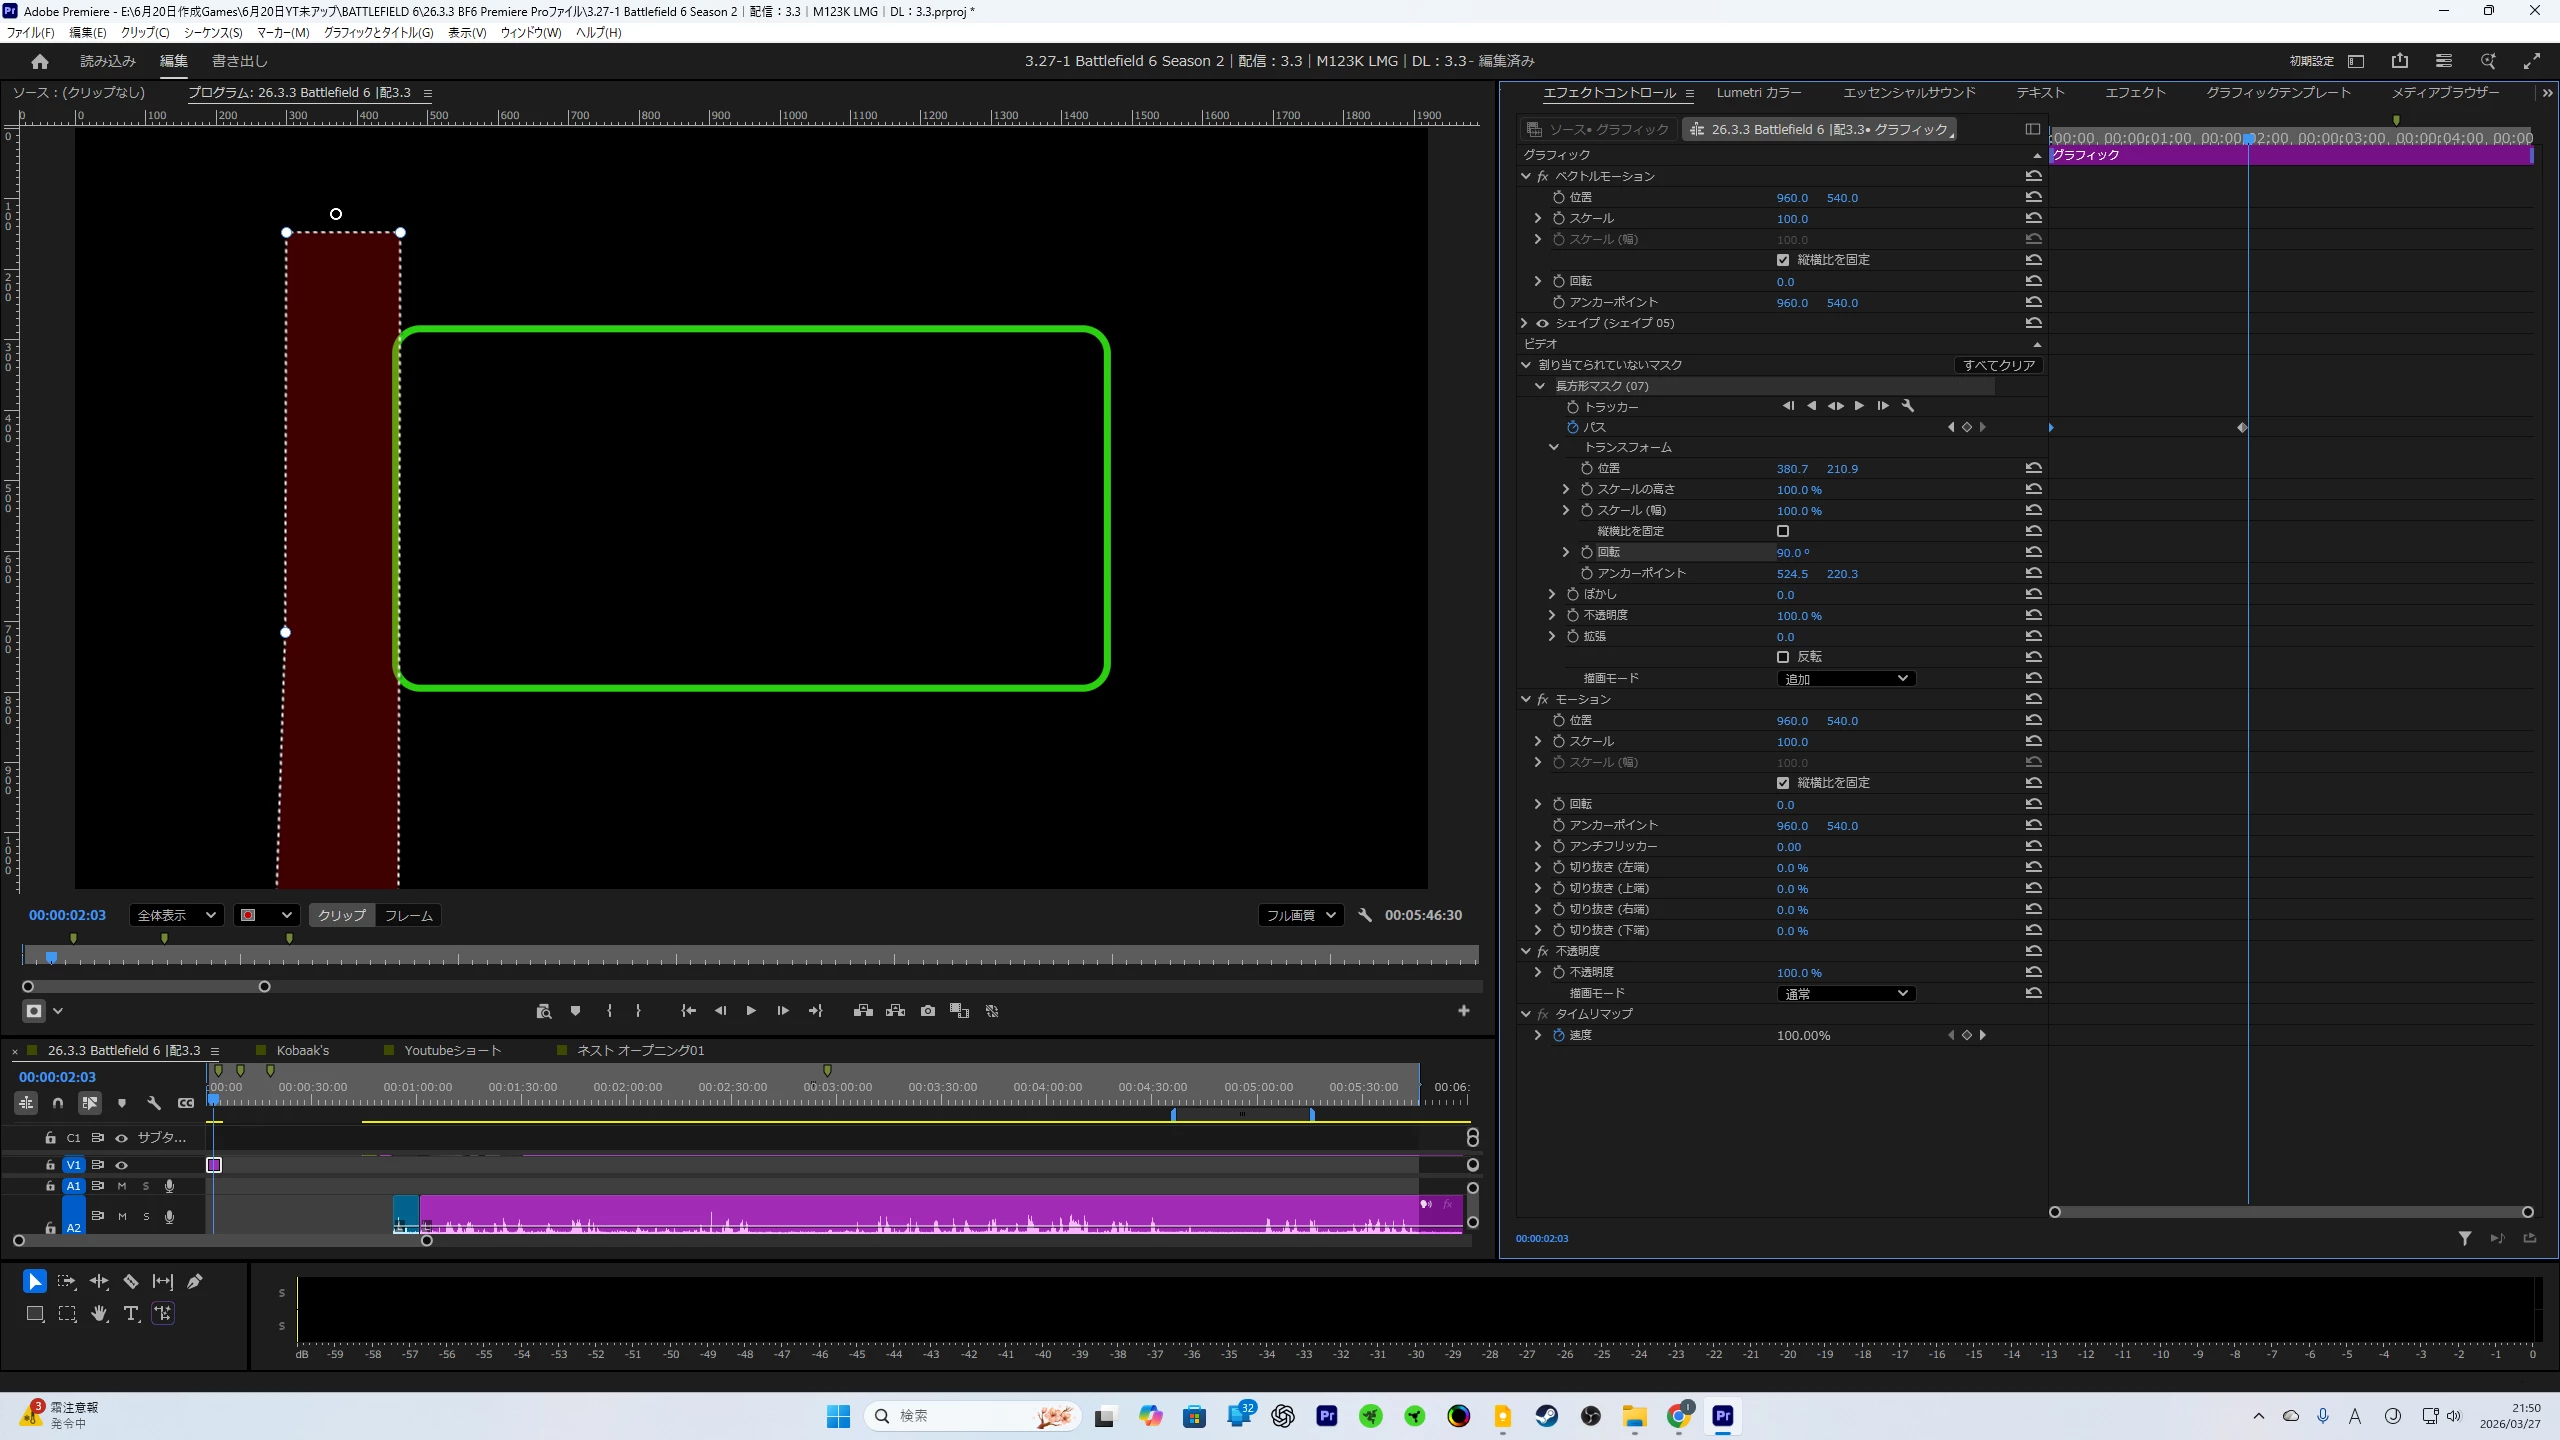The width and height of the screenshot is (2560, 1440).
Task: Click the mask rotation value 90.0°
Action: (1792, 553)
